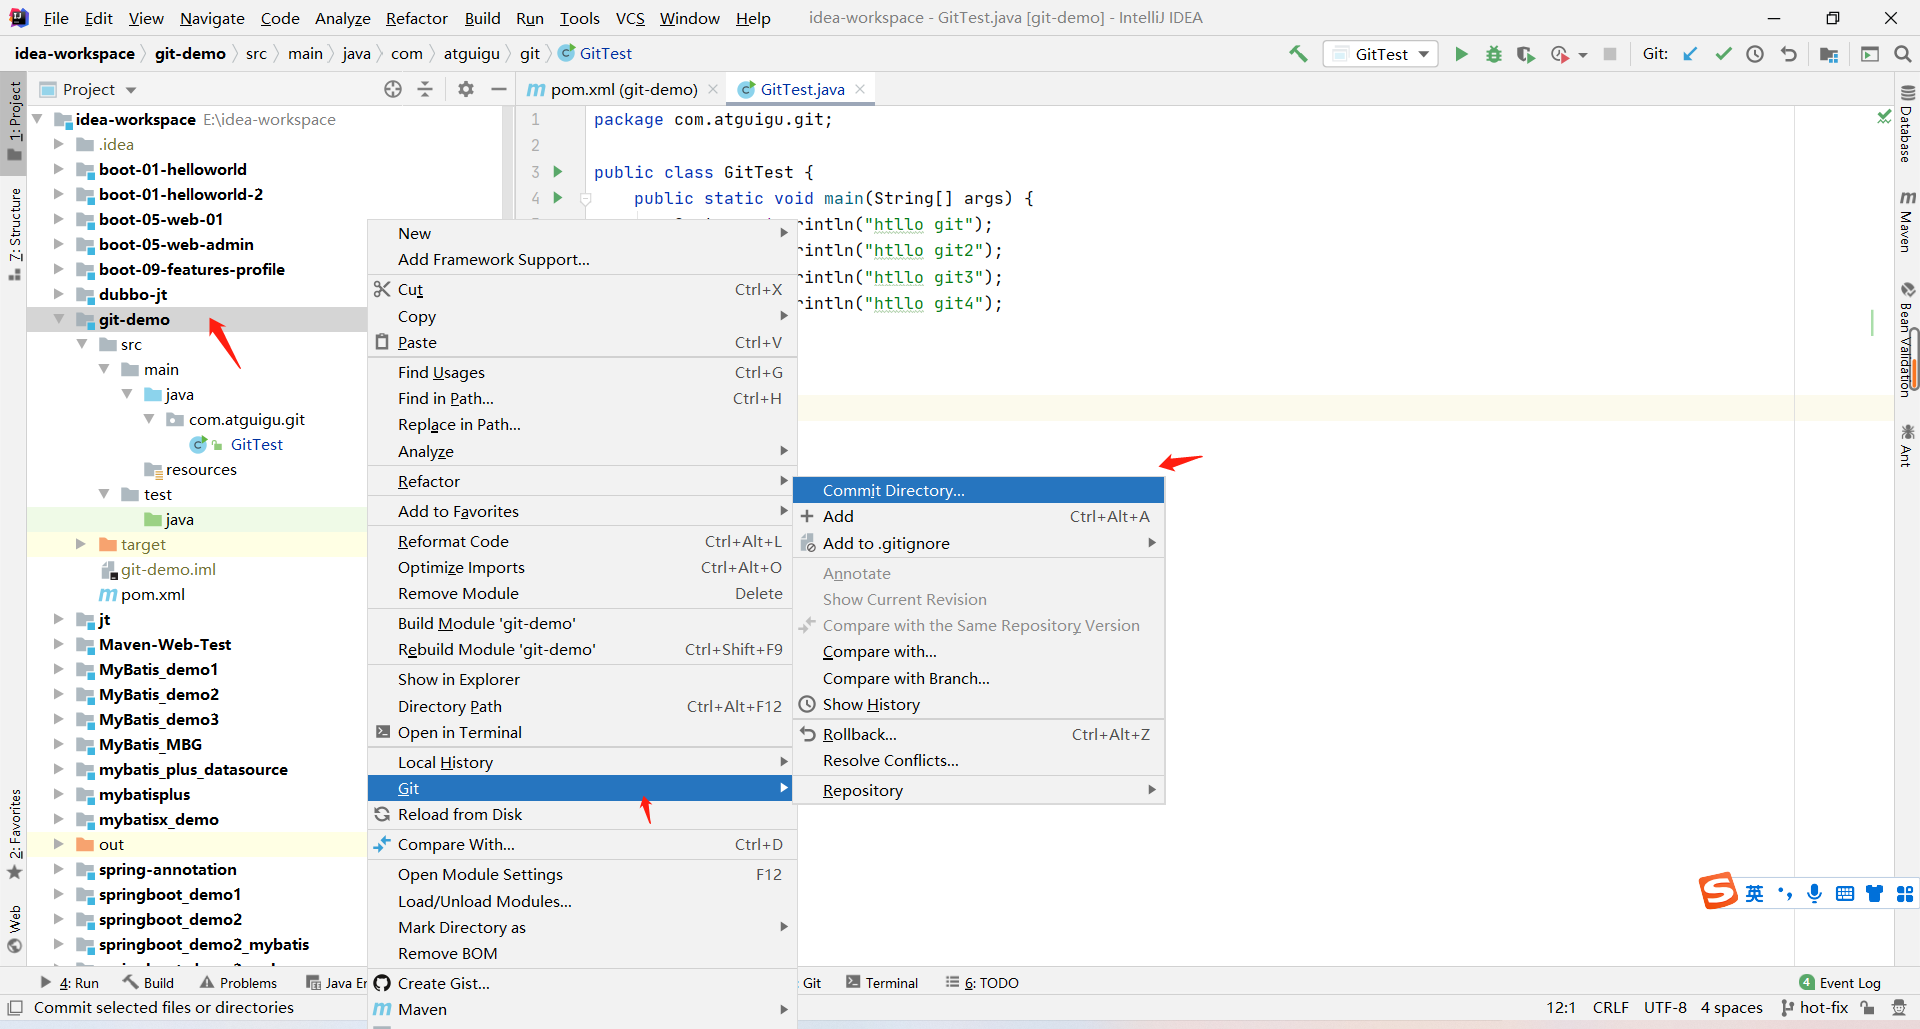This screenshot has width=1920, height=1029.
Task: Switch to the pom.xml (git-demo) tab
Action: click(623, 89)
